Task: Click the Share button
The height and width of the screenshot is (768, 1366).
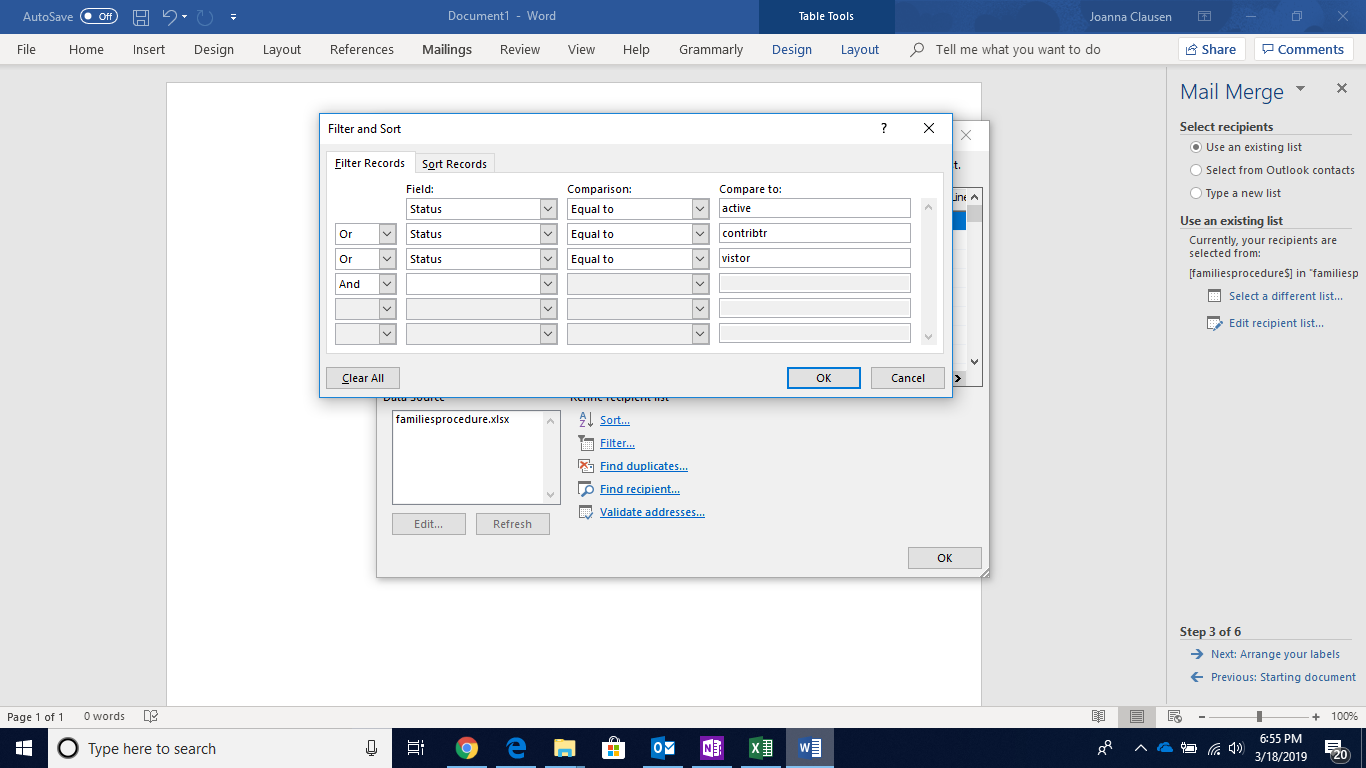Action: click(1212, 49)
